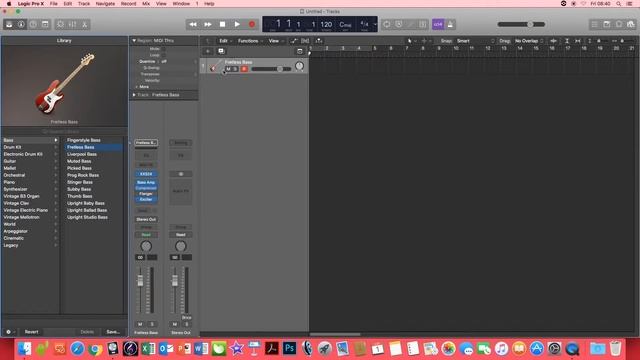This screenshot has height=360, width=640.
Task: Click the Revert button in Library
Action: click(x=31, y=332)
